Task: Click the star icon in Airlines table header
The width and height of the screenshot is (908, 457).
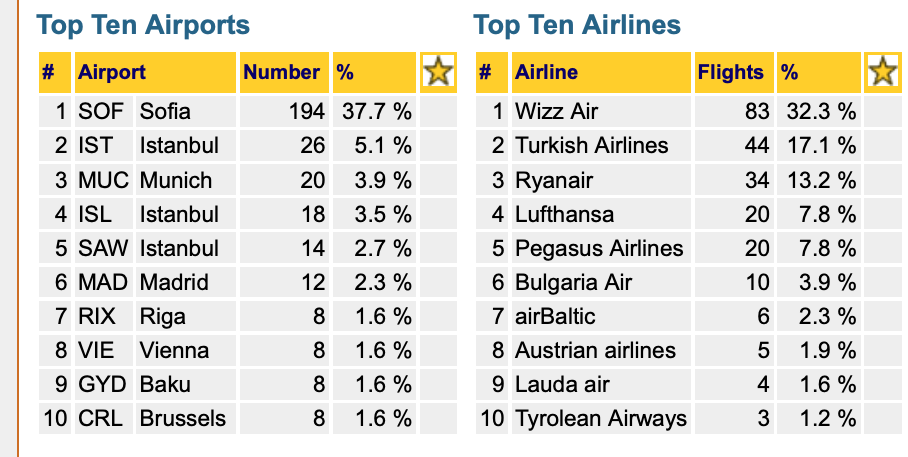Action: coord(883,72)
